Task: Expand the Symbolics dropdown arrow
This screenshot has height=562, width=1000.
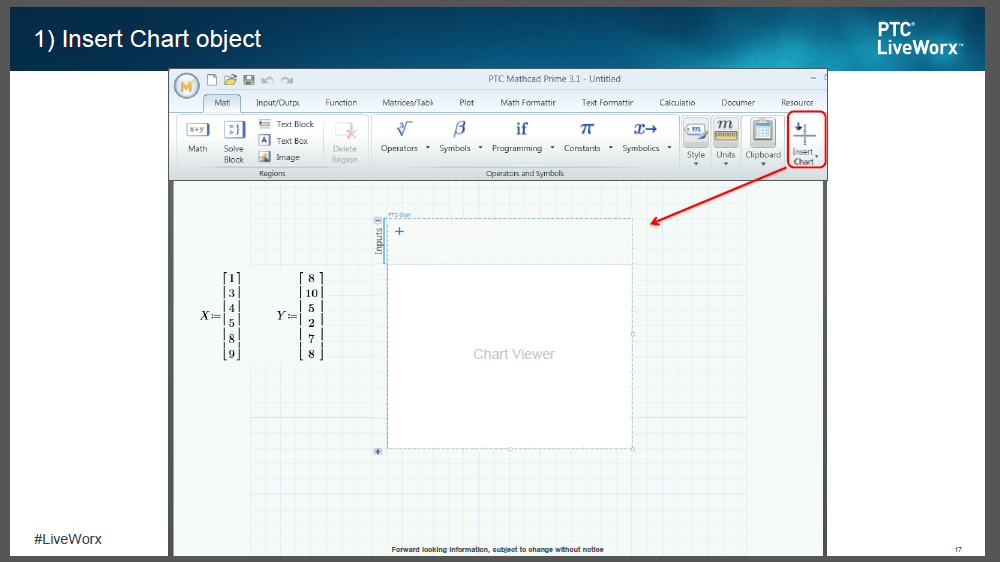Action: point(669,148)
